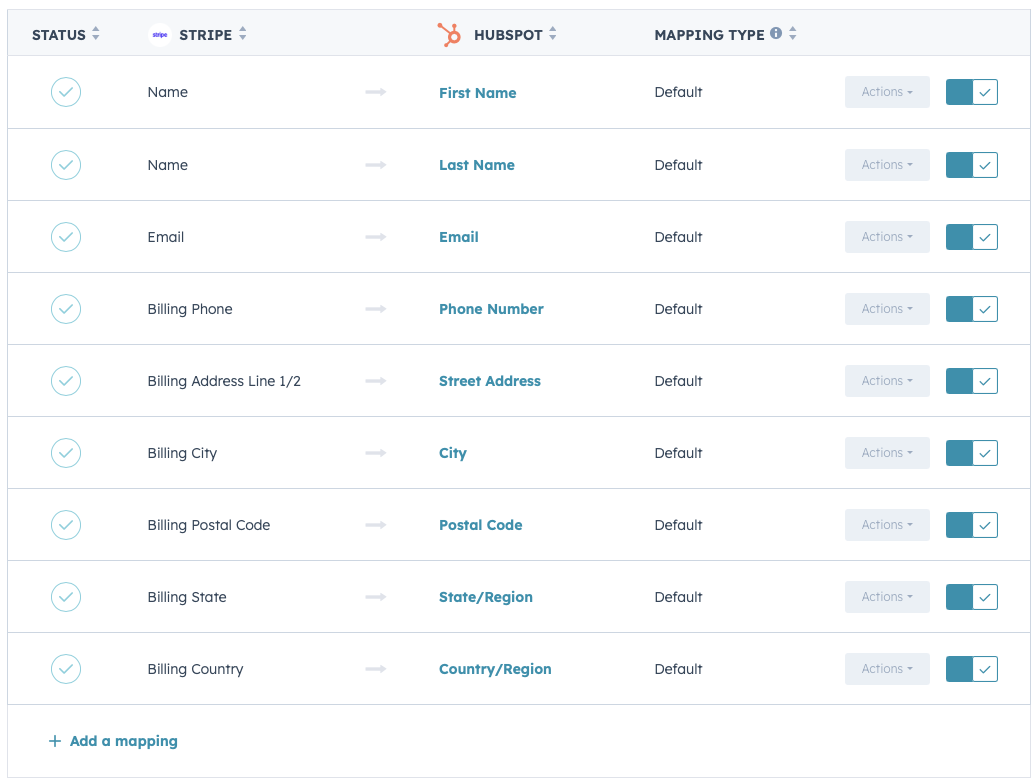Click the arrow icon in Billing Phone row

point(376,309)
